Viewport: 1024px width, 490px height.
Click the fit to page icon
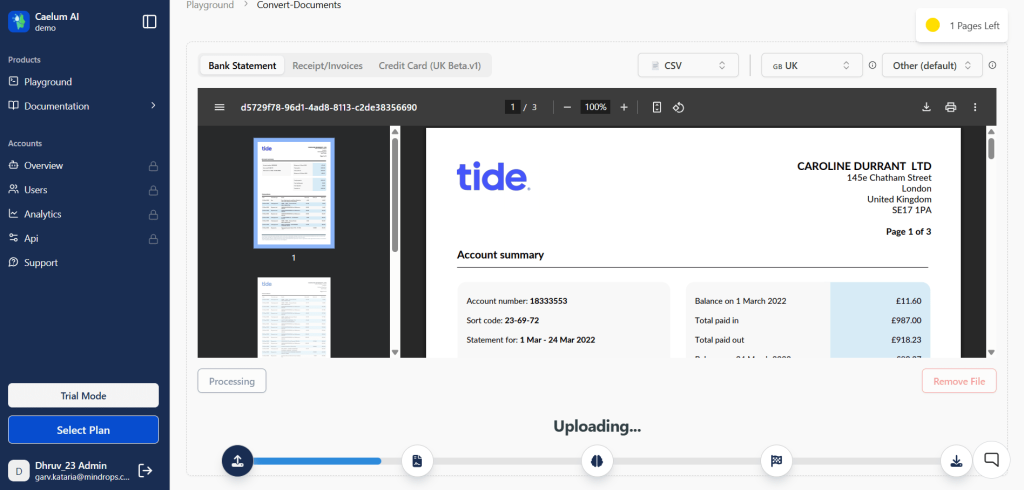(x=657, y=107)
